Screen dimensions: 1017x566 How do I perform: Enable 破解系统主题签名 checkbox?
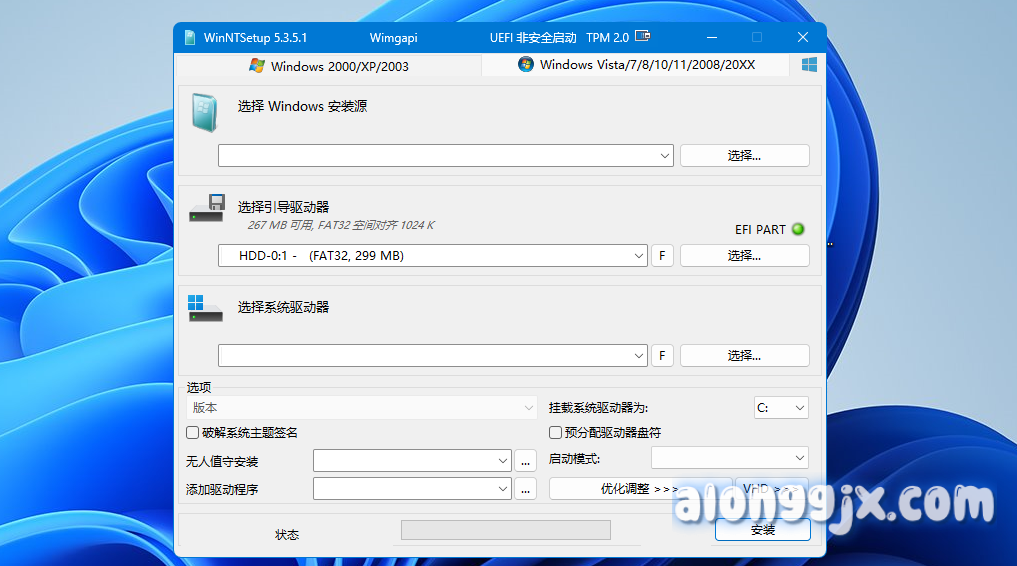point(193,433)
